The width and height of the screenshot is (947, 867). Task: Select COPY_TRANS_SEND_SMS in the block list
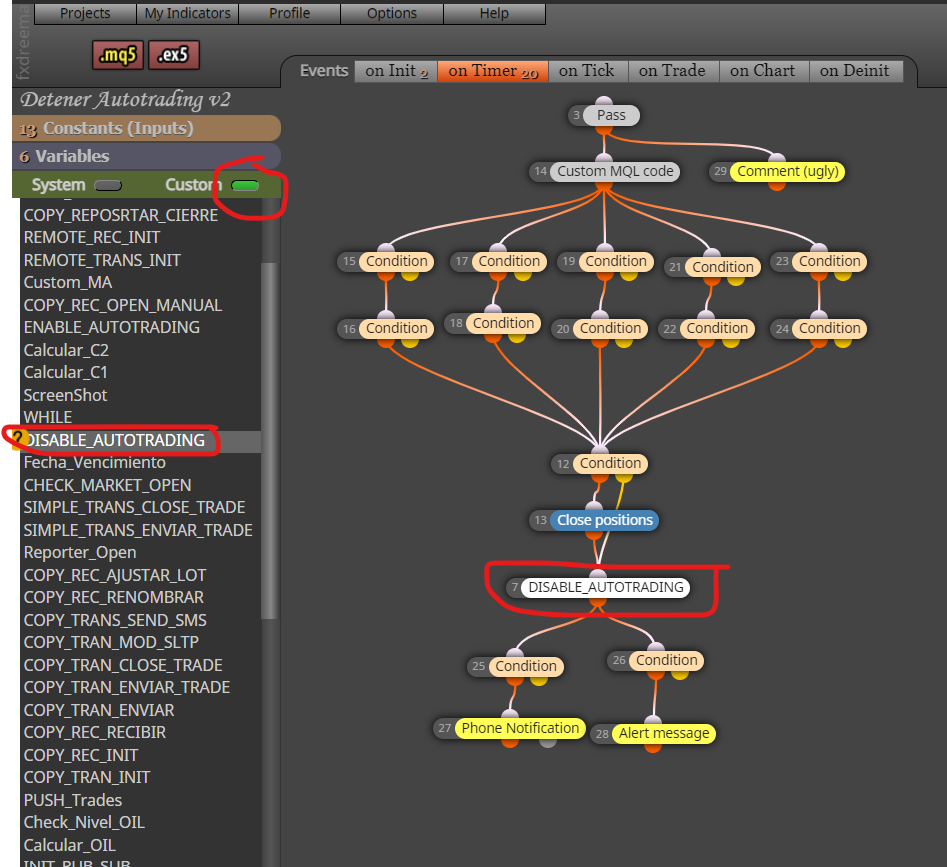pyautogui.click(x=115, y=621)
